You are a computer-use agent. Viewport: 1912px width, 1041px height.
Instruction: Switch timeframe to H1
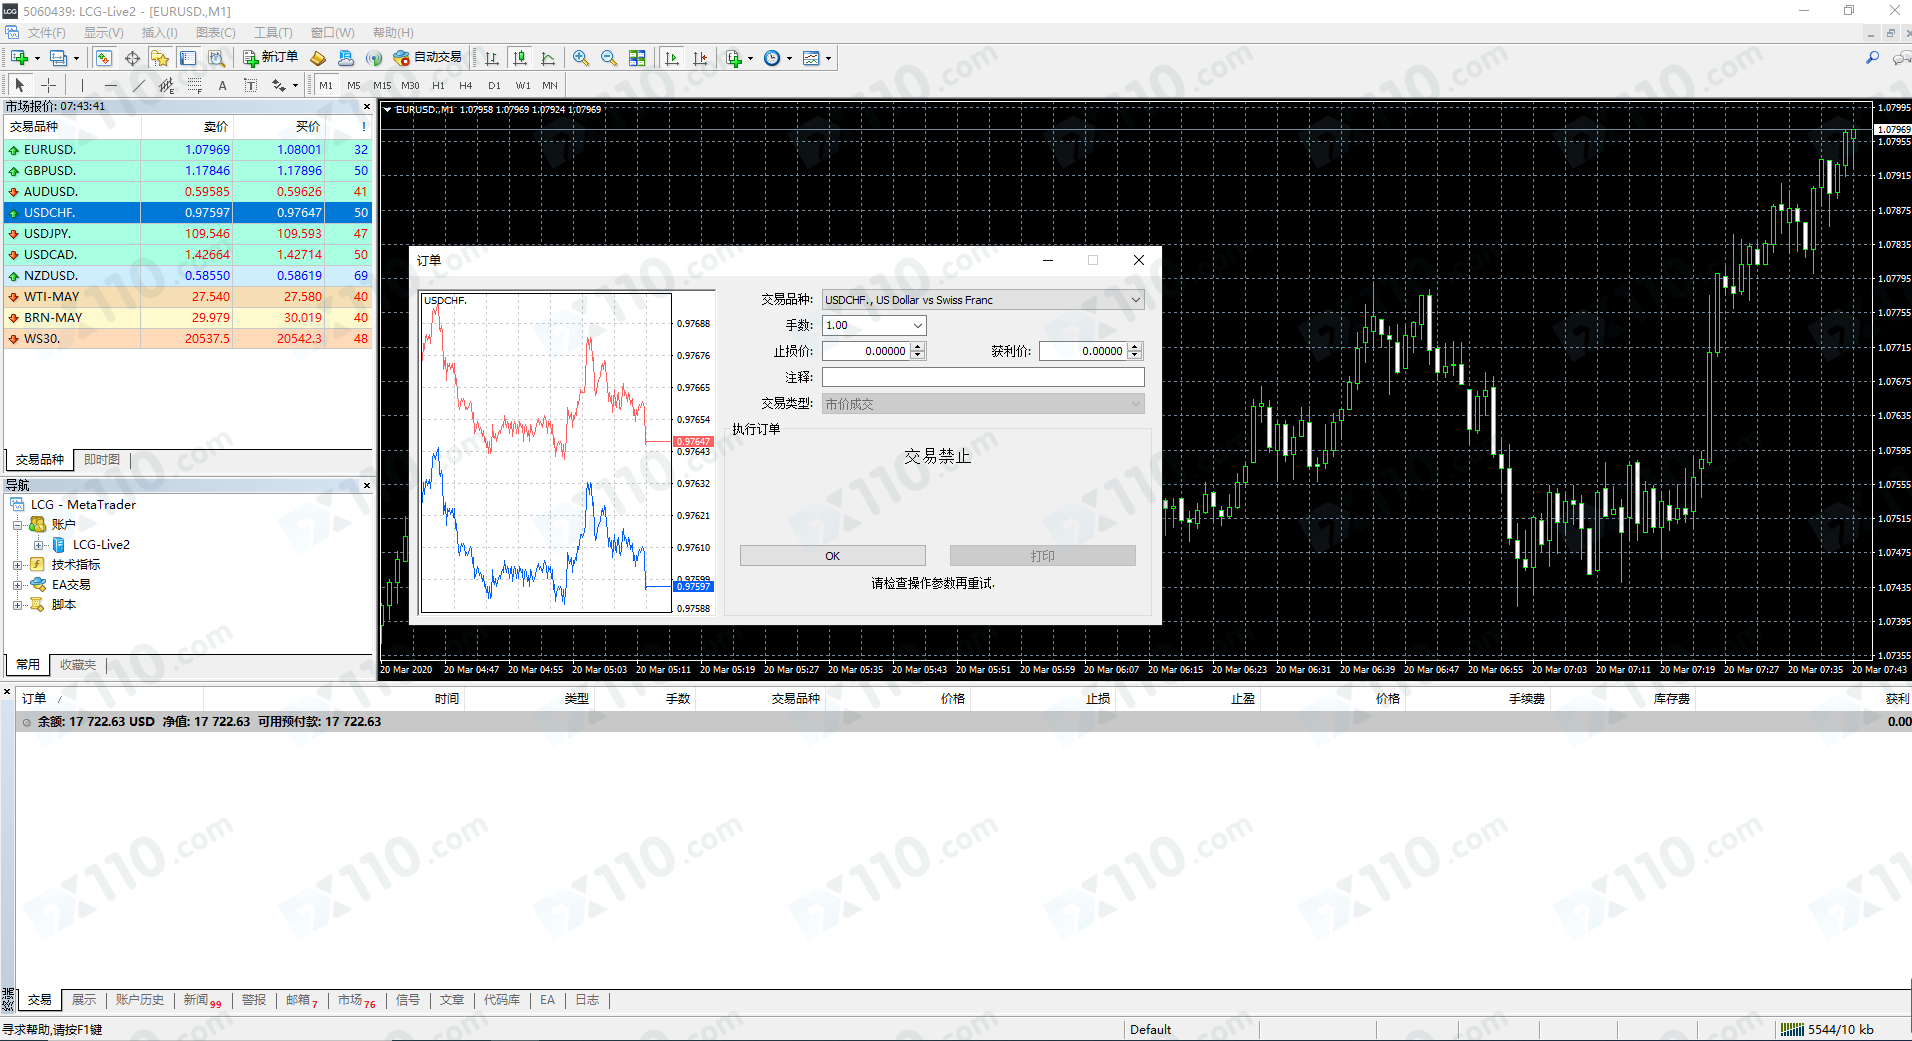[438, 85]
